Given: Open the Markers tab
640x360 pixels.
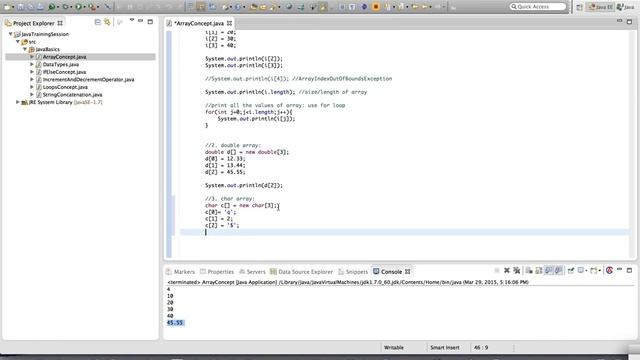Looking at the screenshot, I should [180, 271].
